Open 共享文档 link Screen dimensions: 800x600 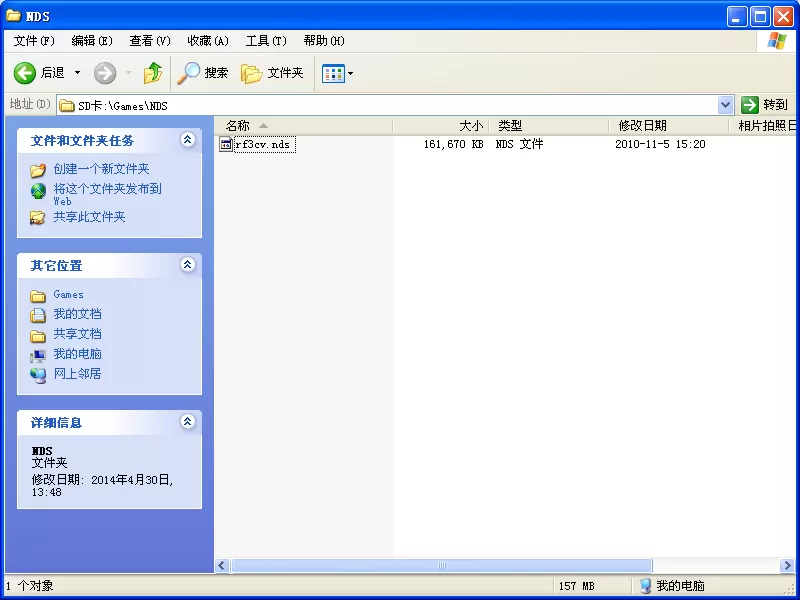(78, 334)
